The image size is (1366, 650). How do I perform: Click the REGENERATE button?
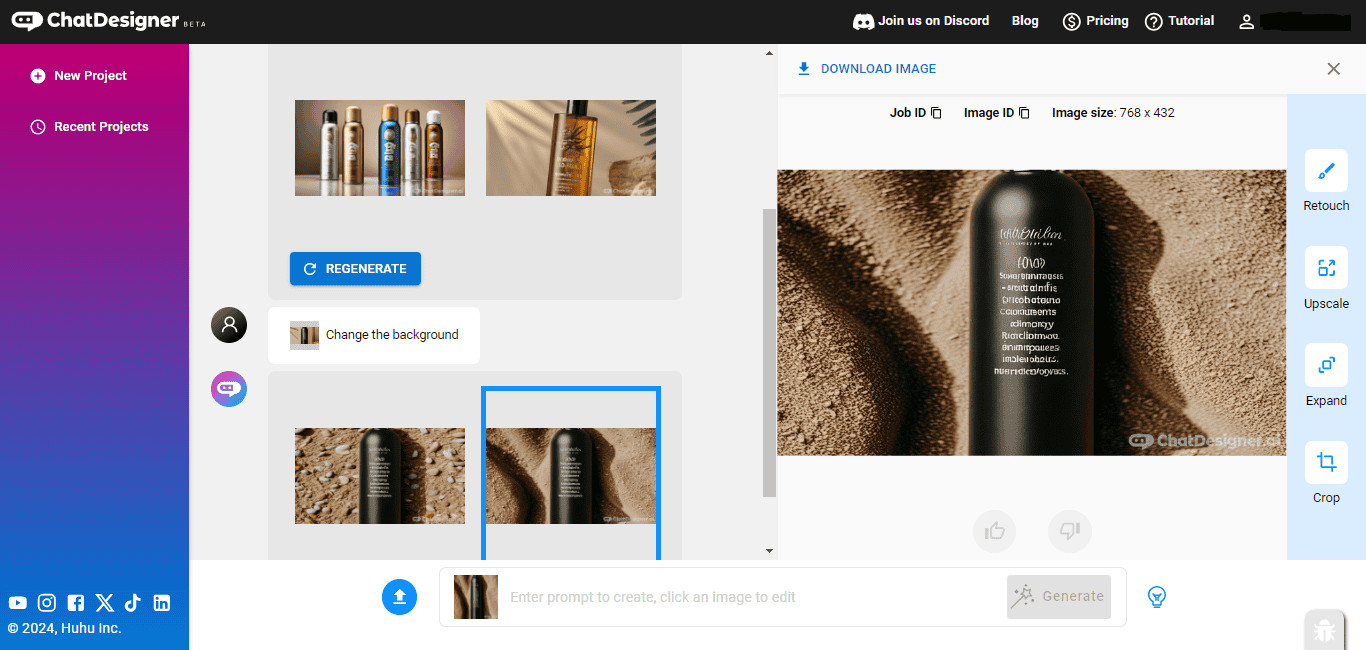[355, 269]
